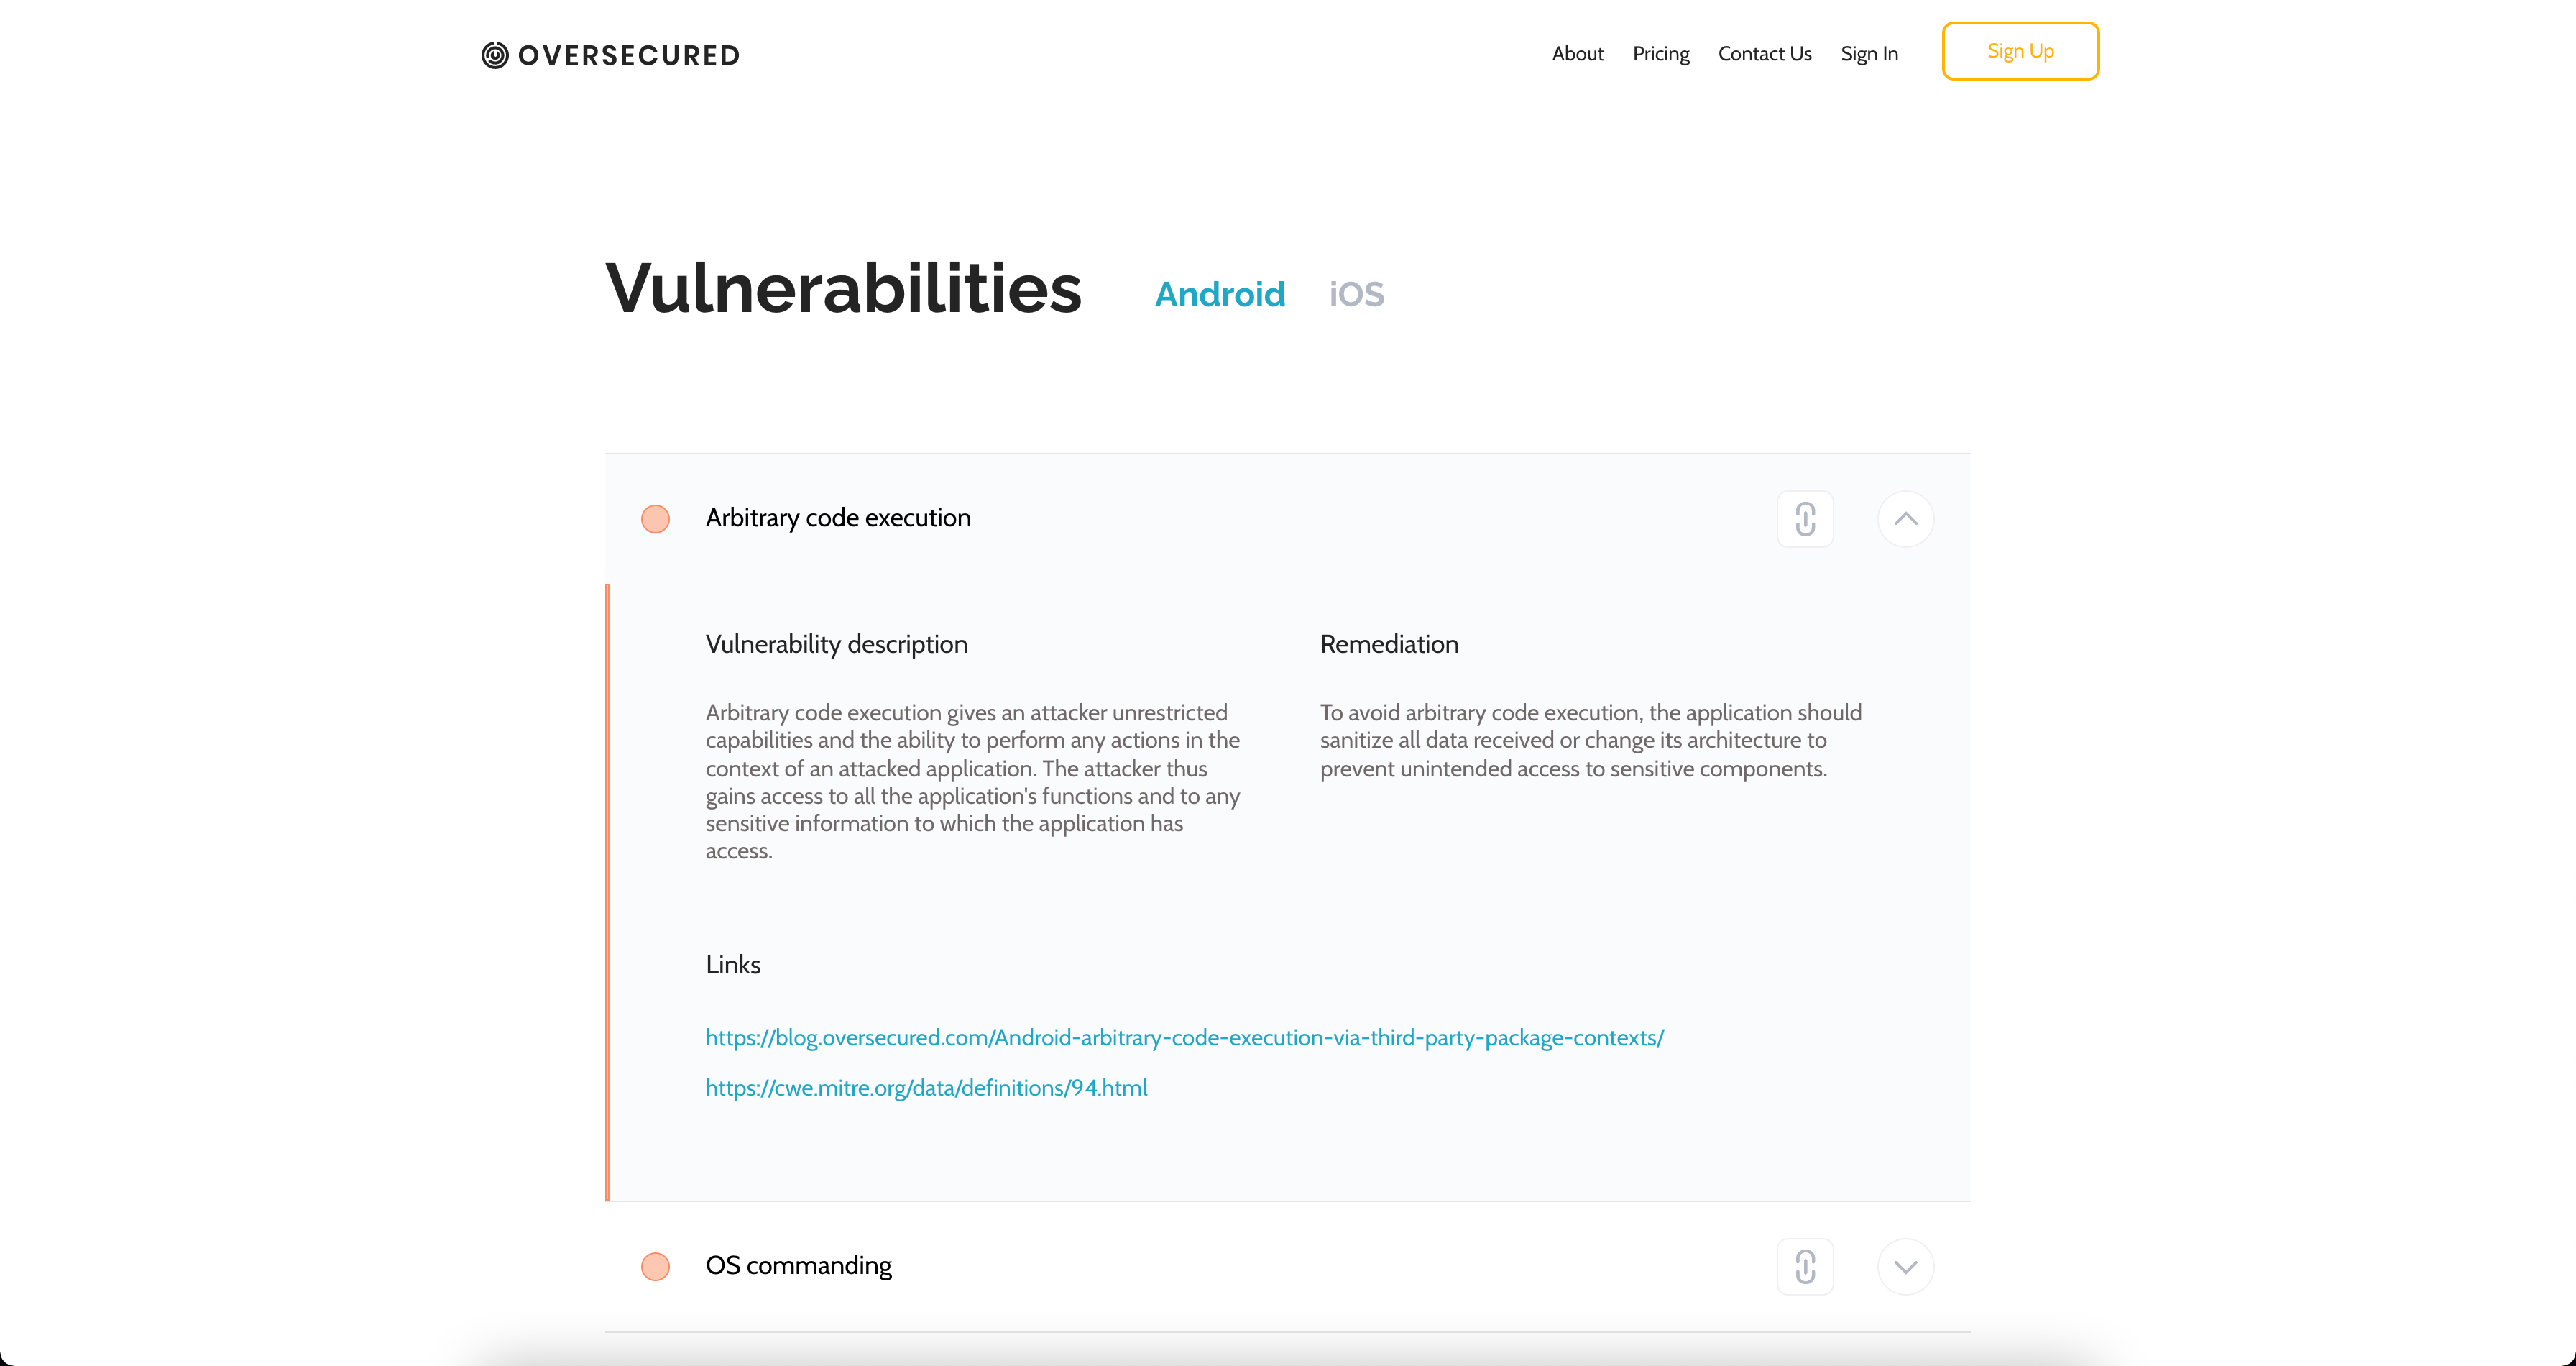Switch to the Android vulnerabilities tab
This screenshot has width=2576, height=1366.
coord(1219,294)
